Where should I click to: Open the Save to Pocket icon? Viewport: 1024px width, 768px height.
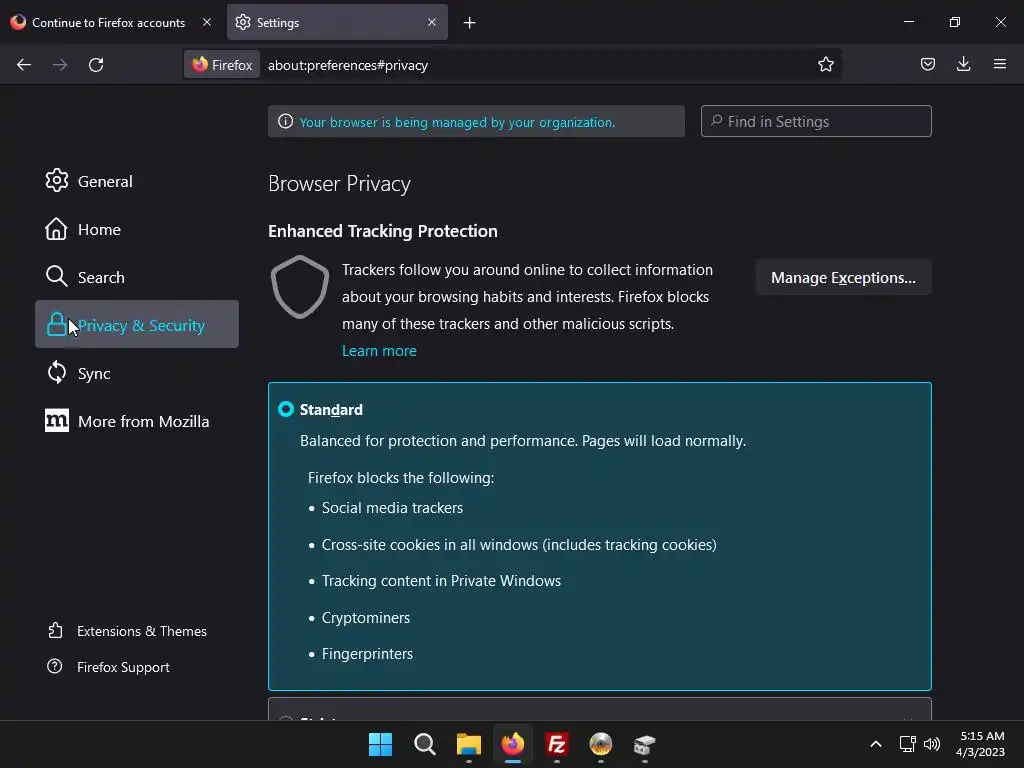pos(927,64)
